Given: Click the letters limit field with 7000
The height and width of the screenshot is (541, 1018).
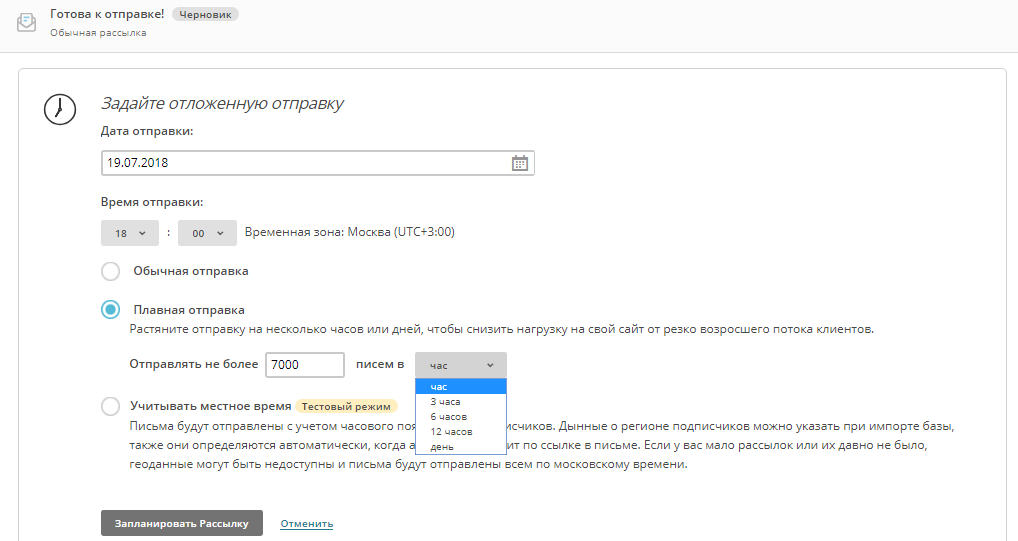Looking at the screenshot, I should [305, 365].
